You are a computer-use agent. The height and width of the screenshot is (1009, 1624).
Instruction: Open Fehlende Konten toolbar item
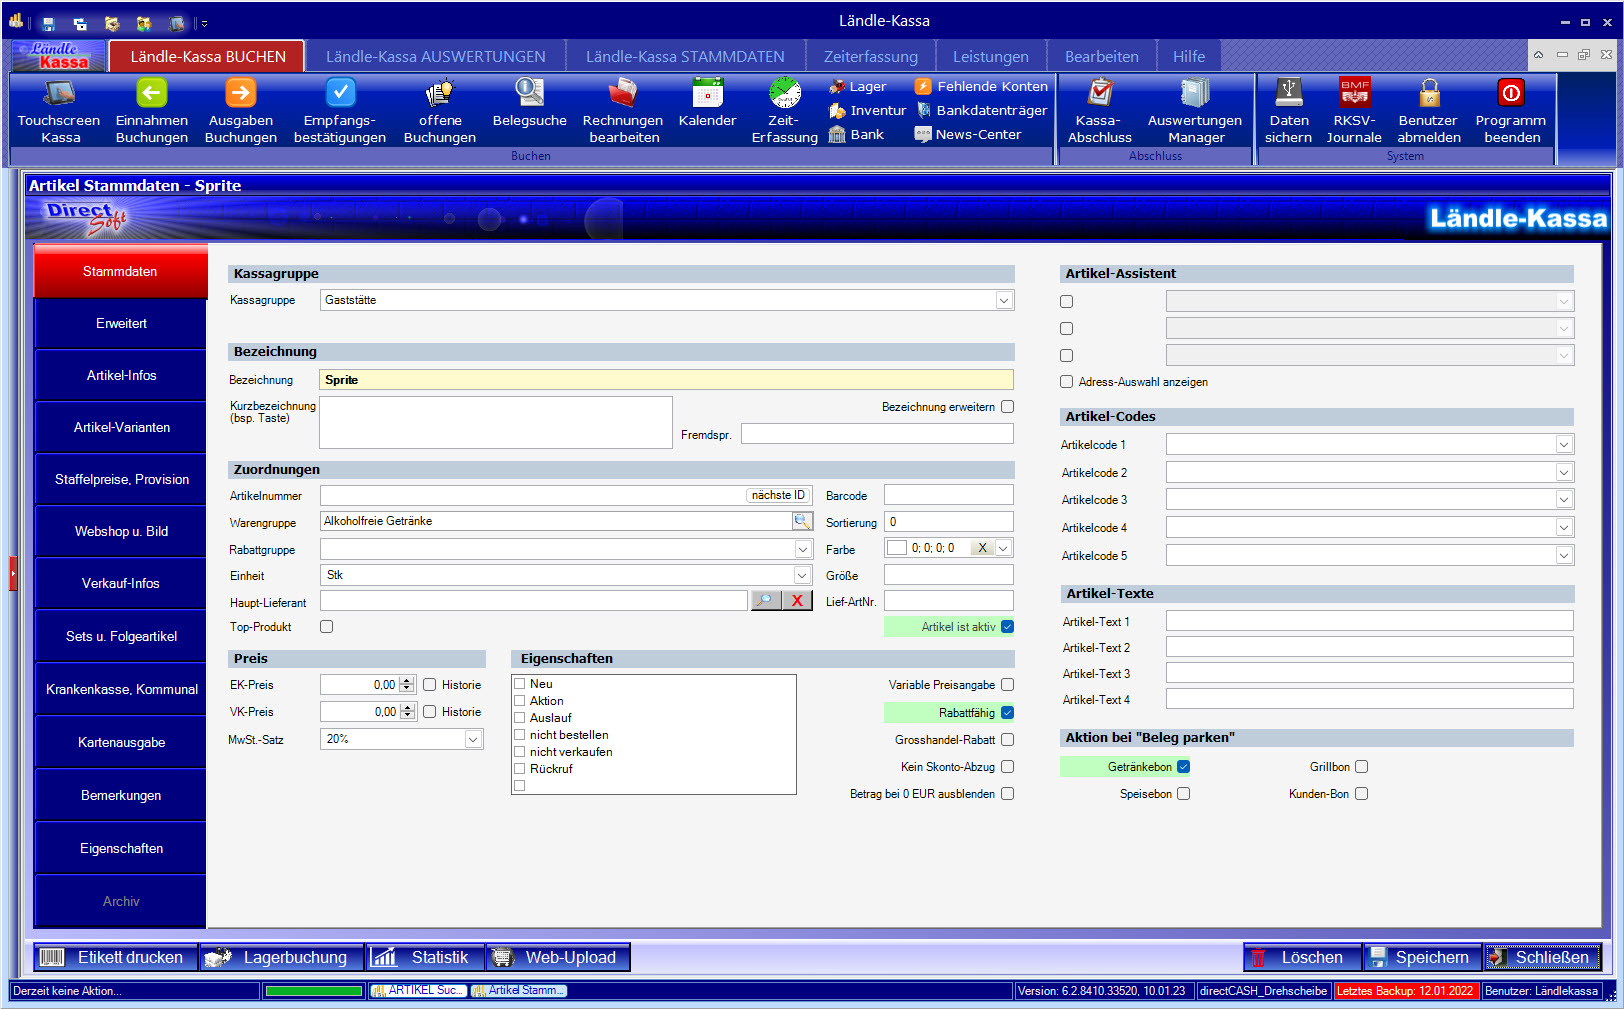tap(981, 87)
